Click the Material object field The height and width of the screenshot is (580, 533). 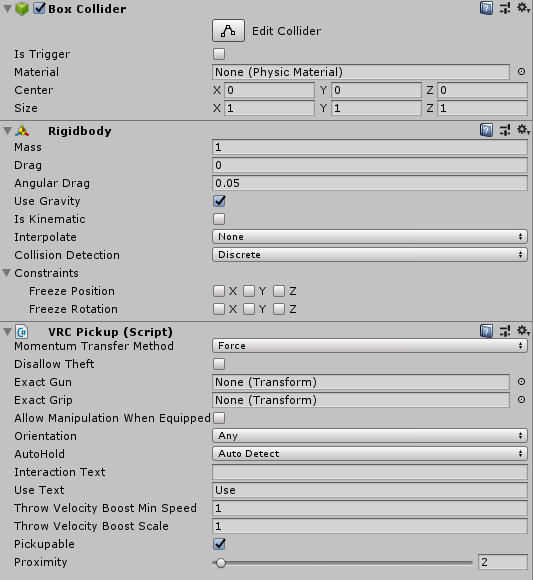coord(361,72)
